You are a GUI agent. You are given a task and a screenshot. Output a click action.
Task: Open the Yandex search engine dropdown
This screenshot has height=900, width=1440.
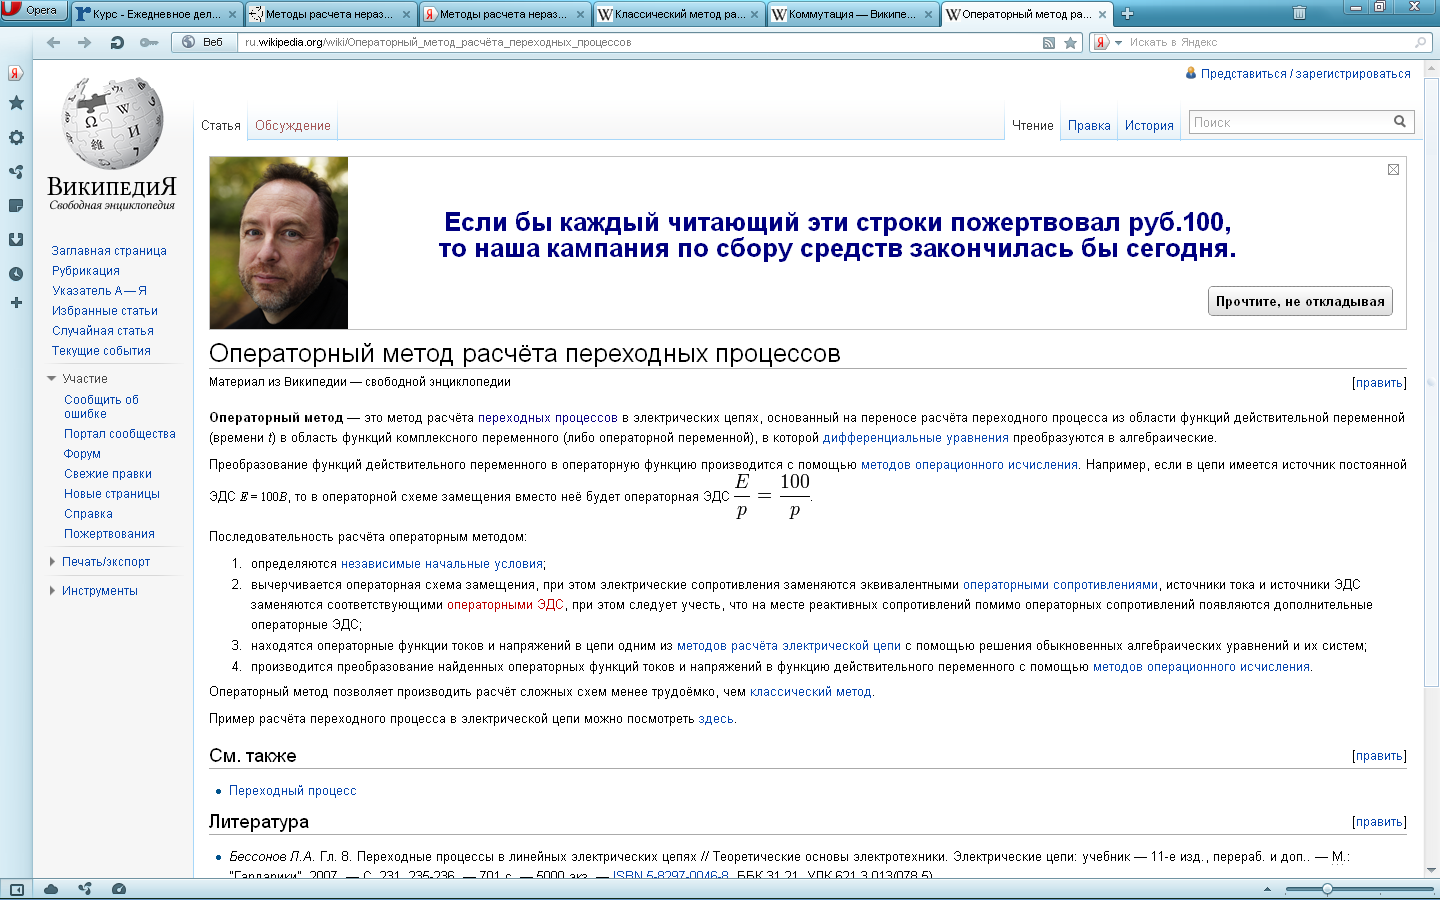tap(1107, 42)
